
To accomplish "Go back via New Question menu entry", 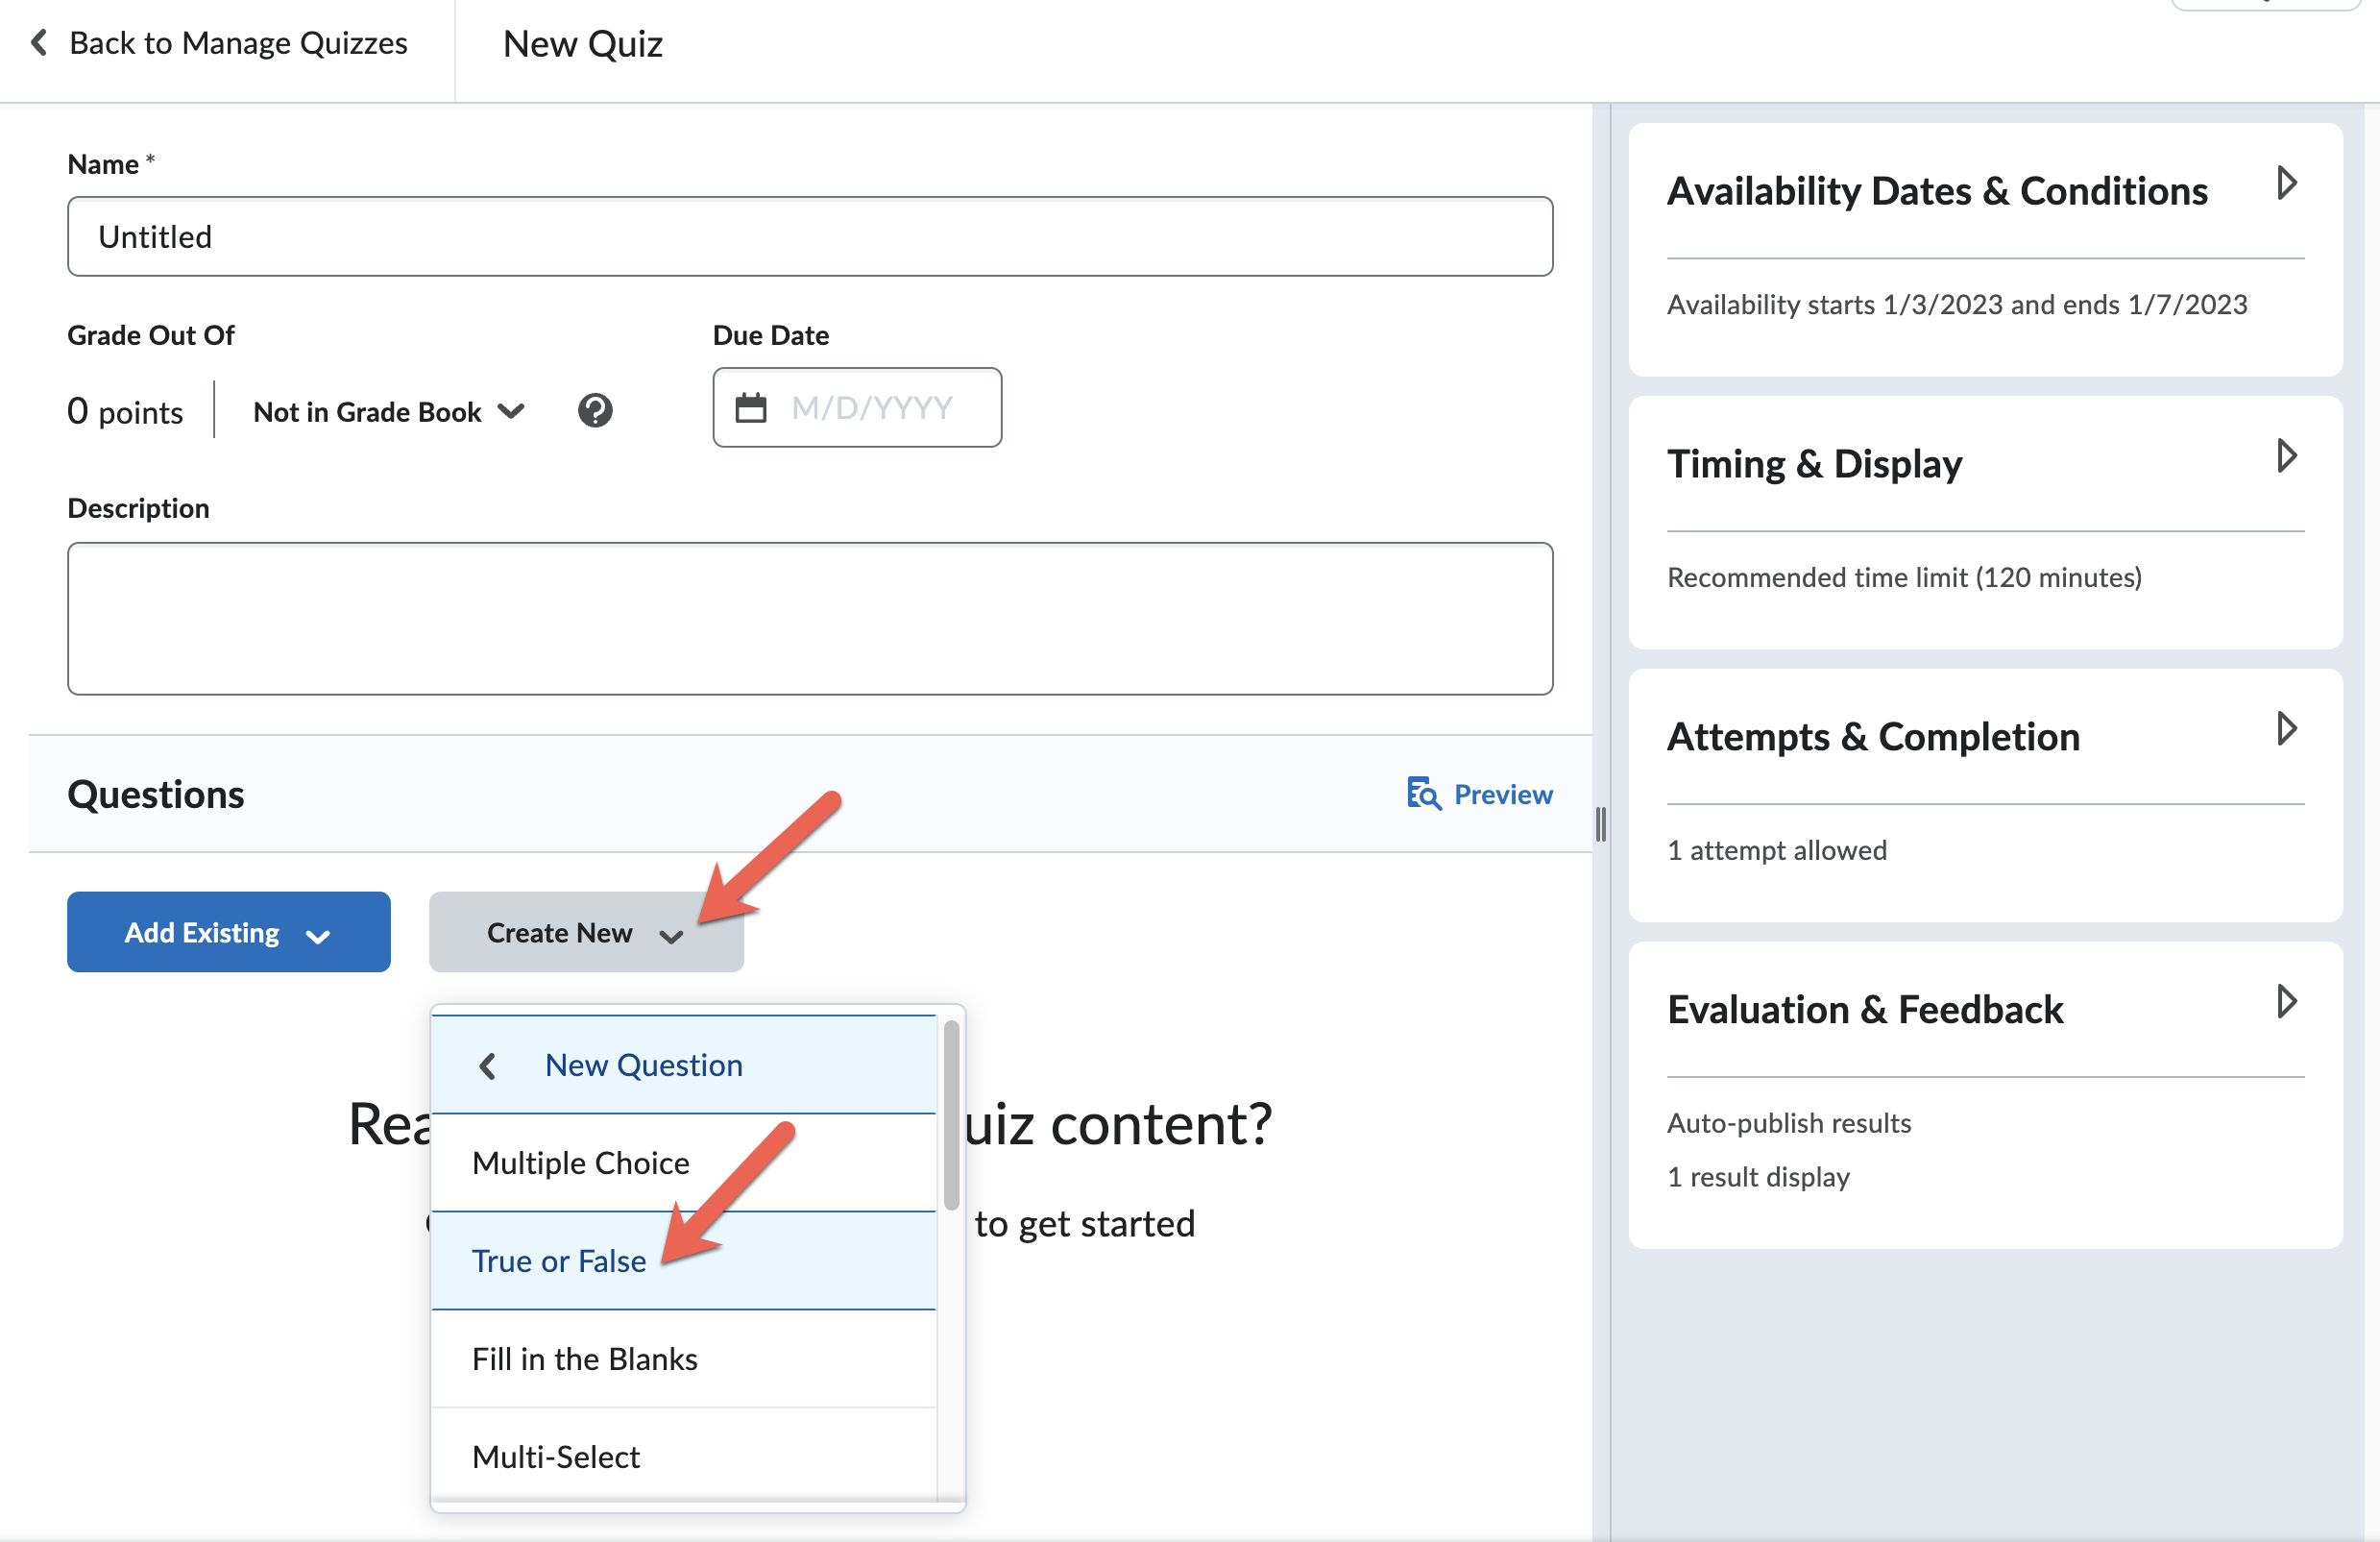I will 644,1065.
